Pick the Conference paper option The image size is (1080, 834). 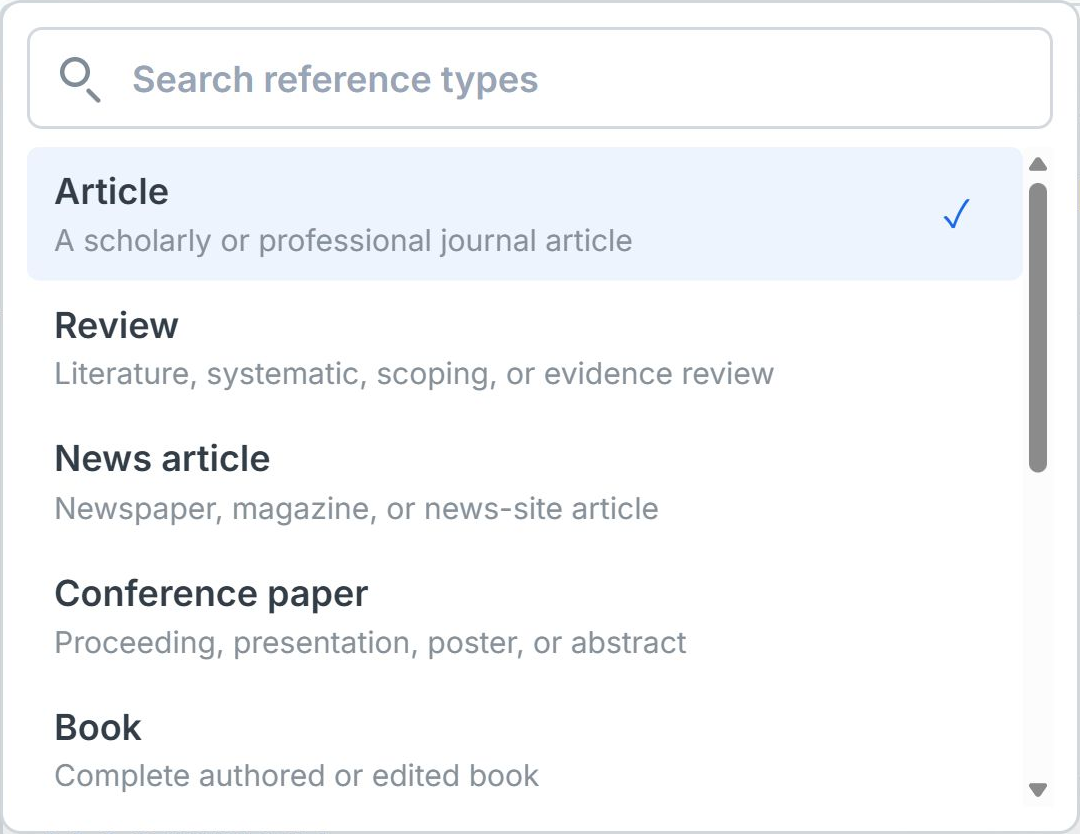[524, 616]
